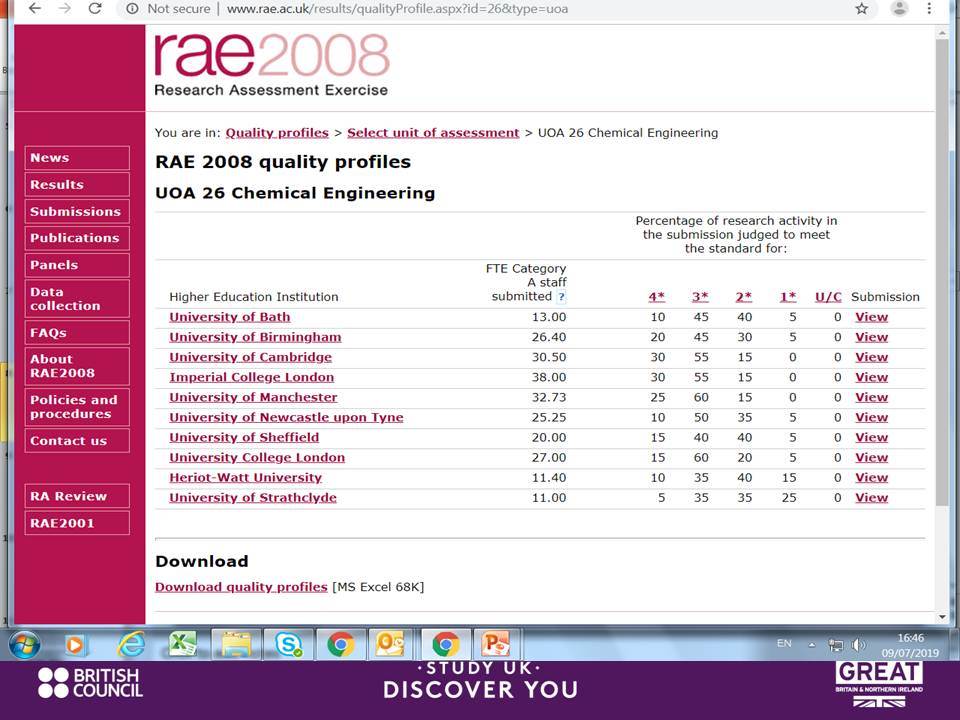
Task: Open University of Cambridge link
Action: 250,358
